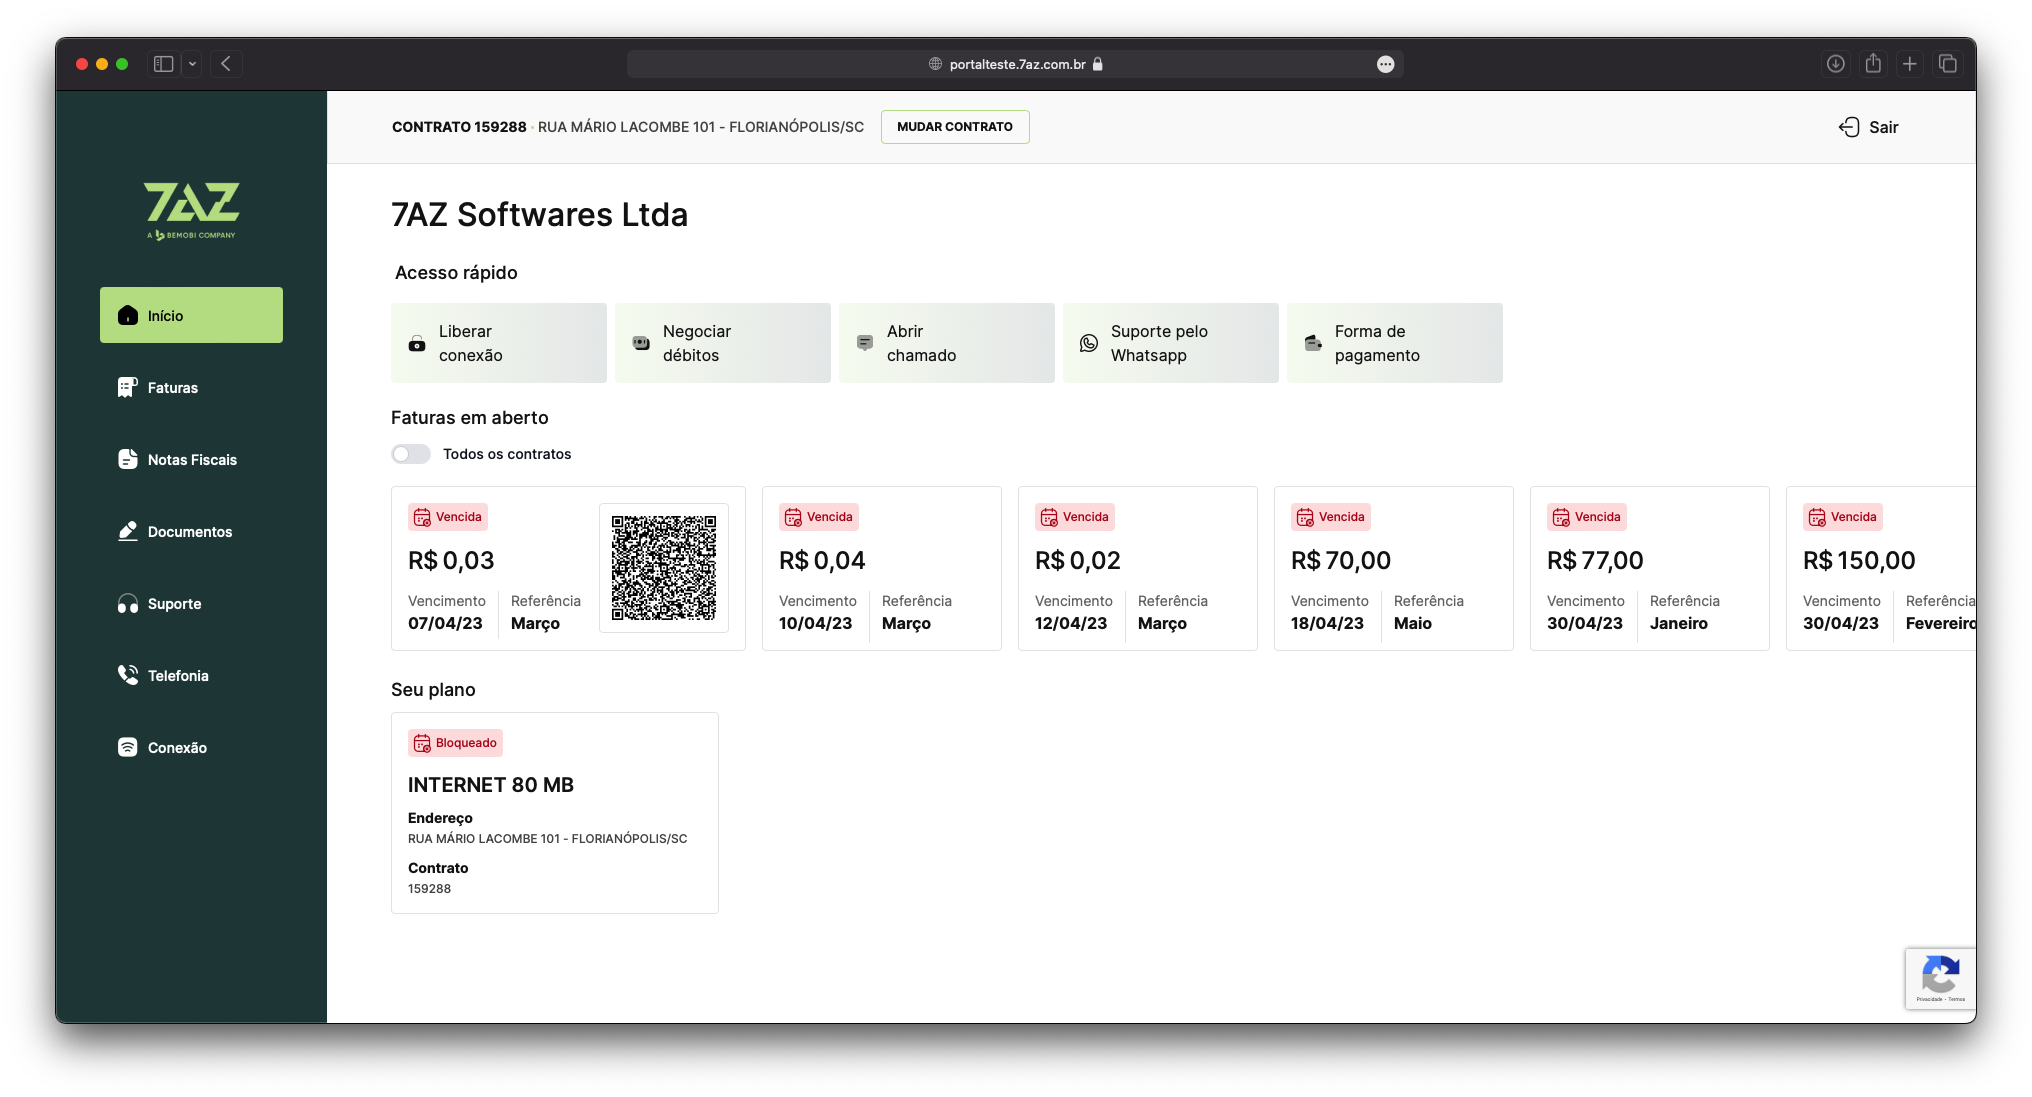
Task: Click the Forma de pagamento card
Action: pyautogui.click(x=1395, y=343)
